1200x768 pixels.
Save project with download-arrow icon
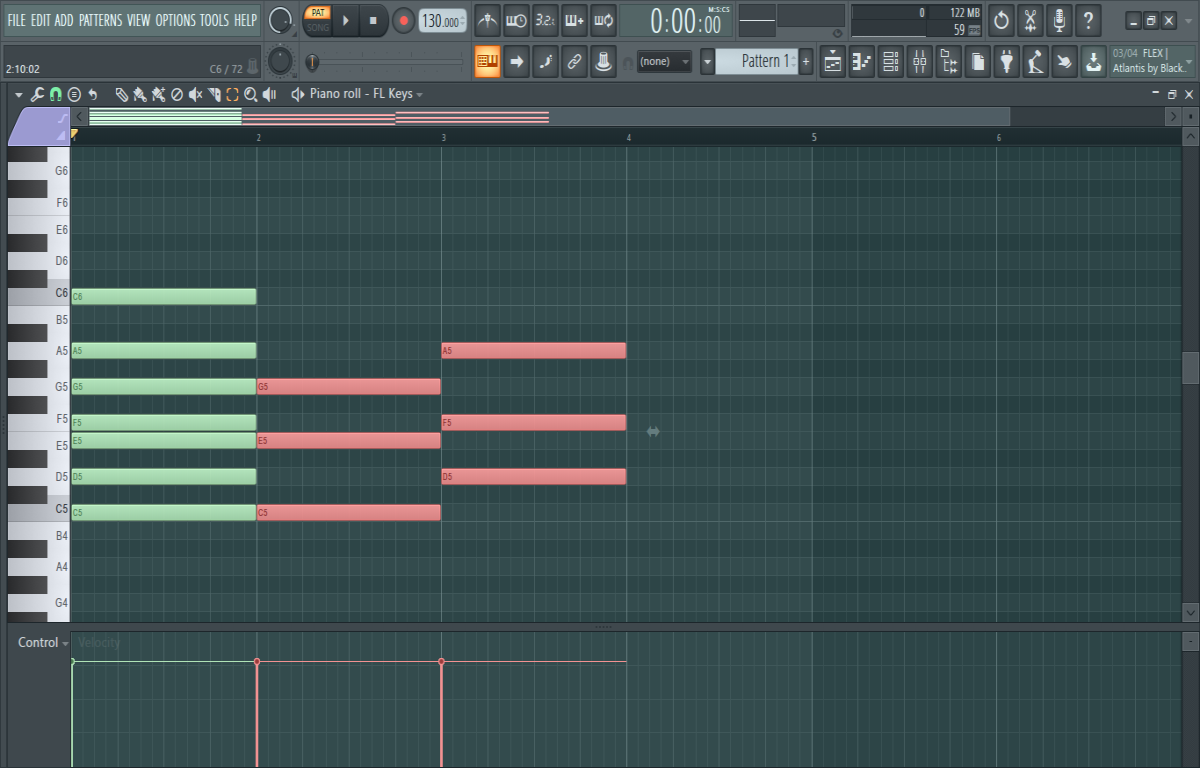tap(1094, 61)
